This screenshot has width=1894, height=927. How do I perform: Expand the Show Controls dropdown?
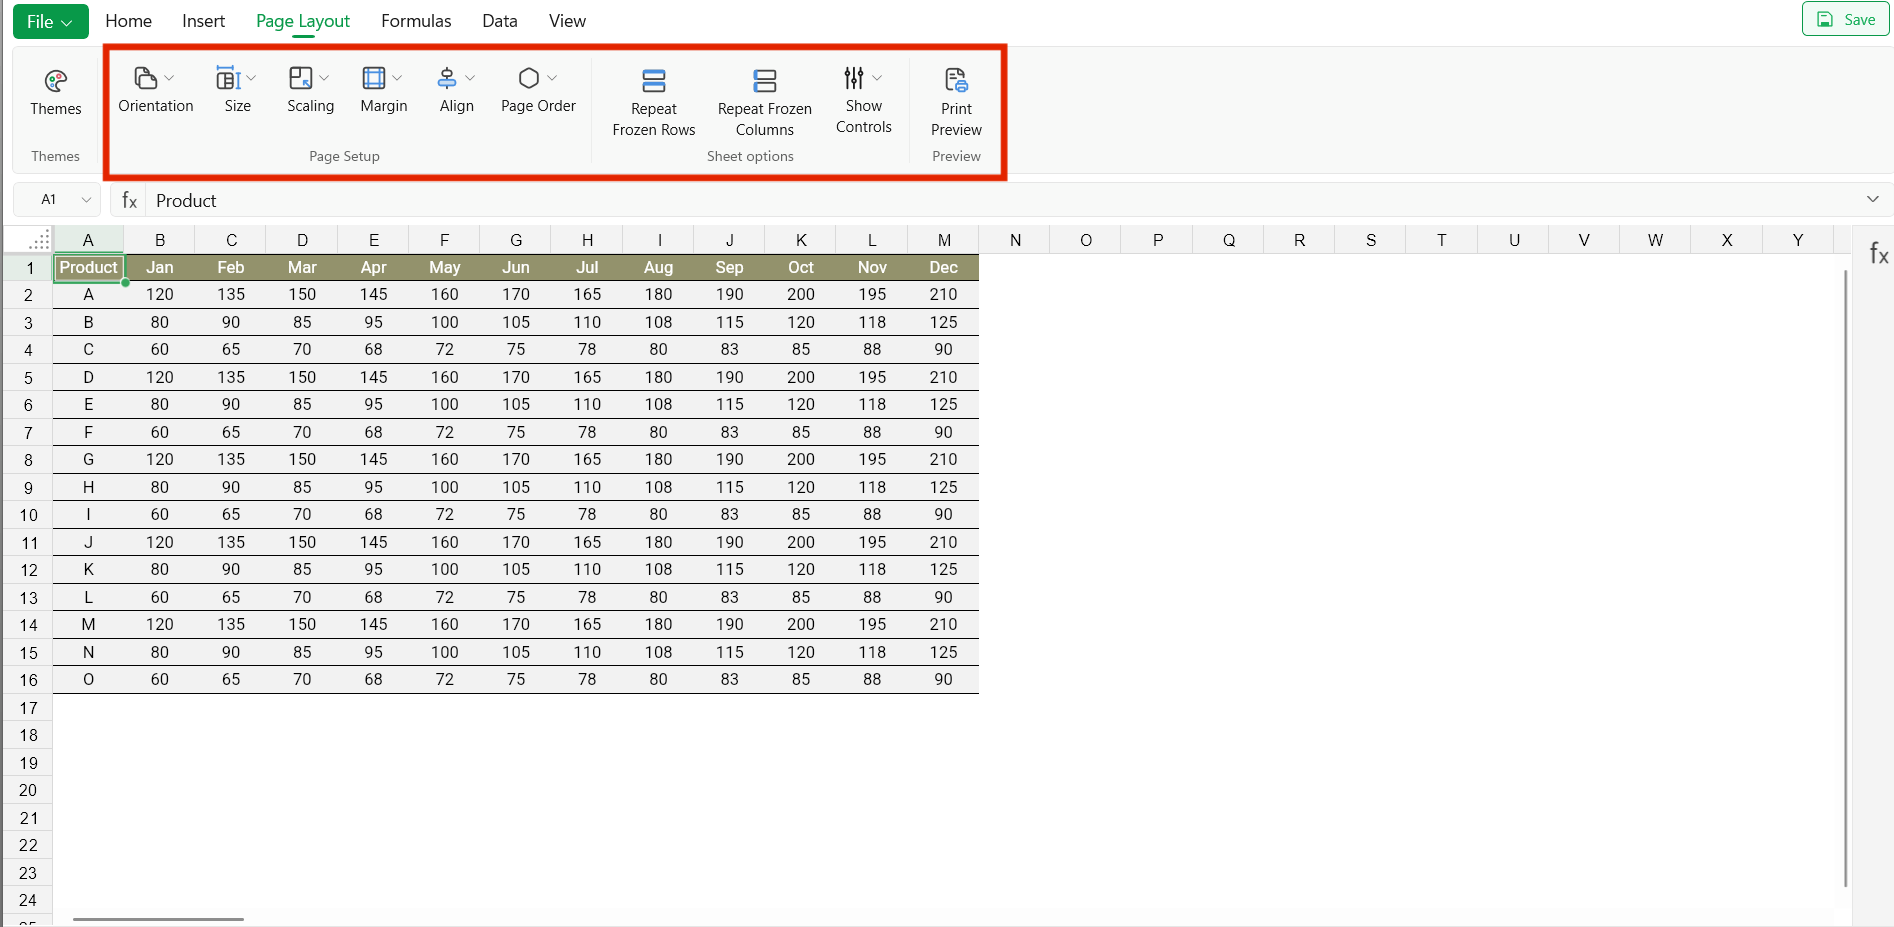point(877,78)
